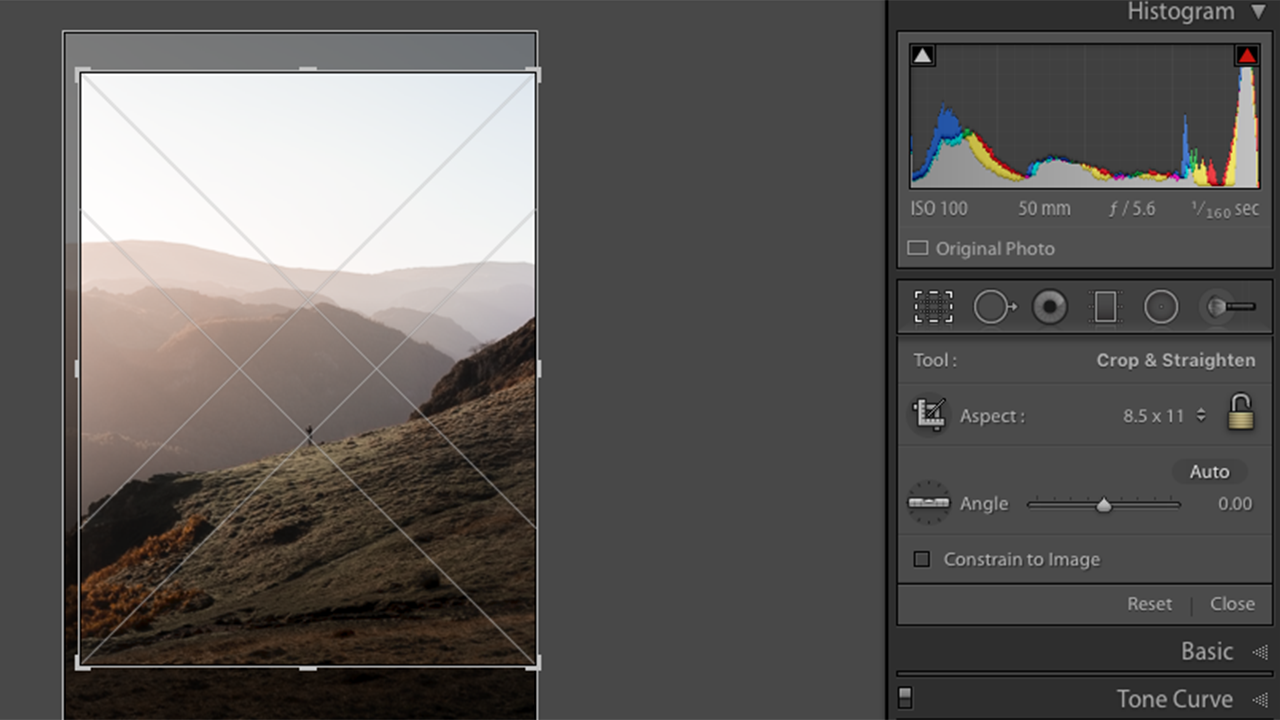This screenshot has height=720, width=1280.
Task: Select the Red Eye Correction tool
Action: (1050, 307)
